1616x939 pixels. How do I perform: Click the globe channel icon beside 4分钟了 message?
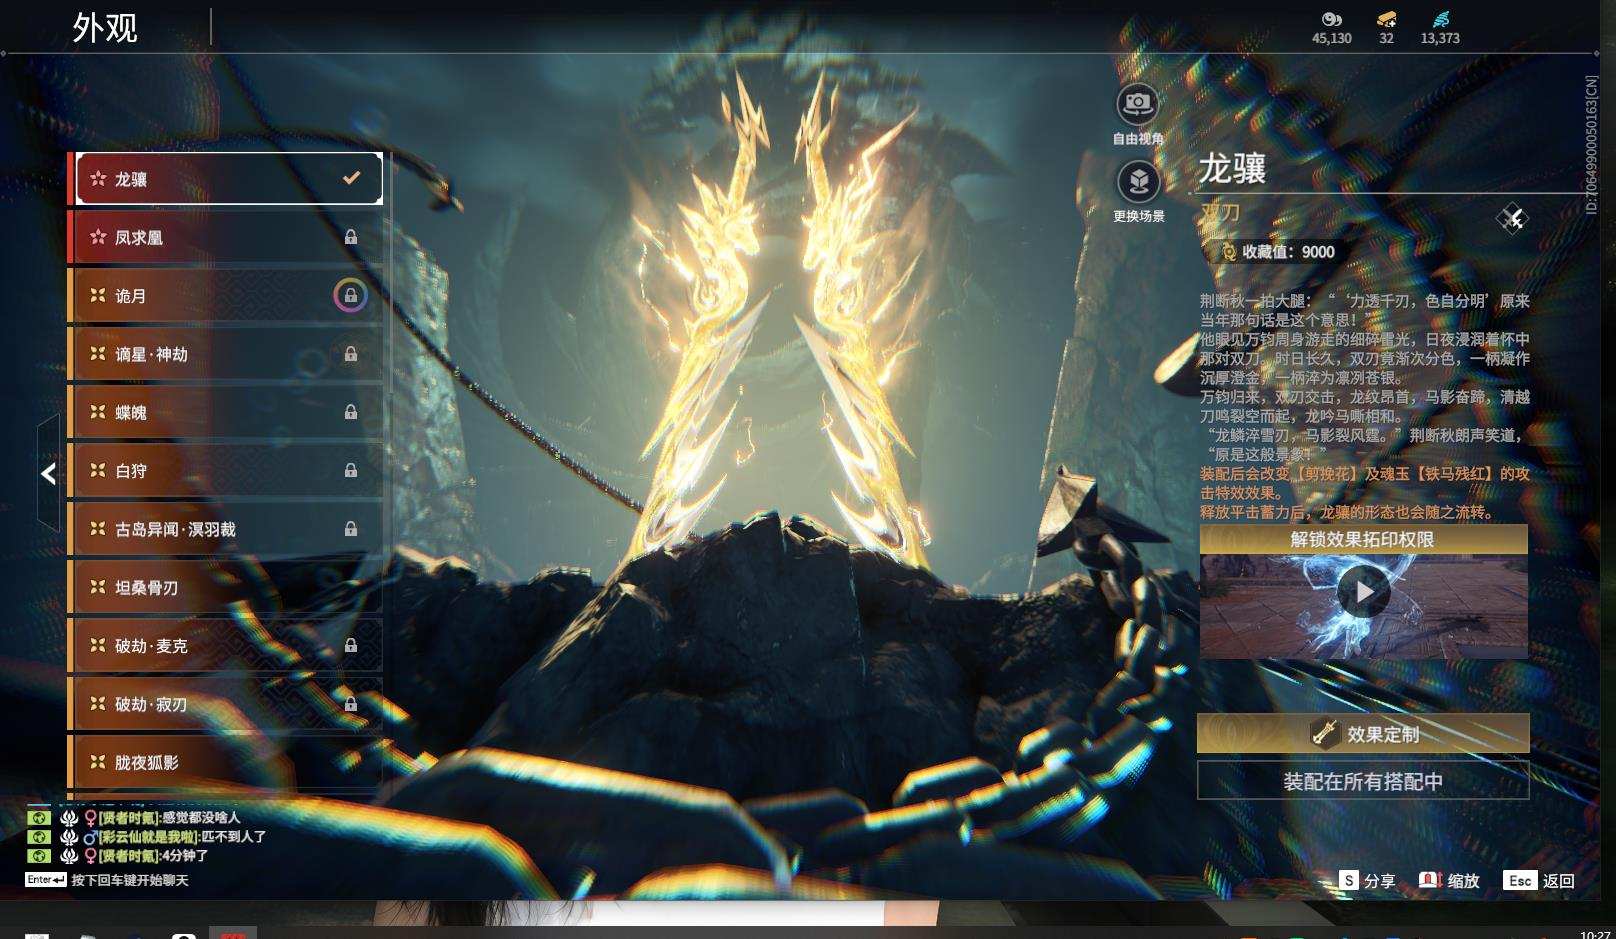39,855
